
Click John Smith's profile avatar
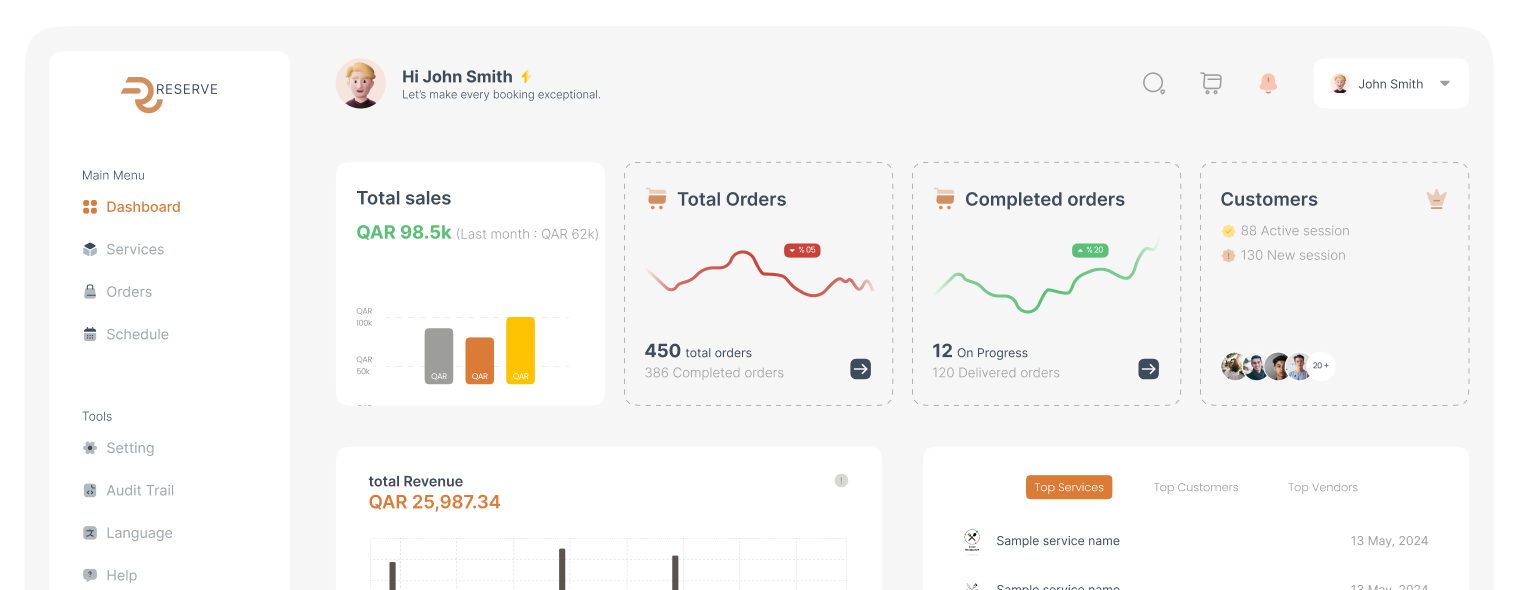point(360,83)
